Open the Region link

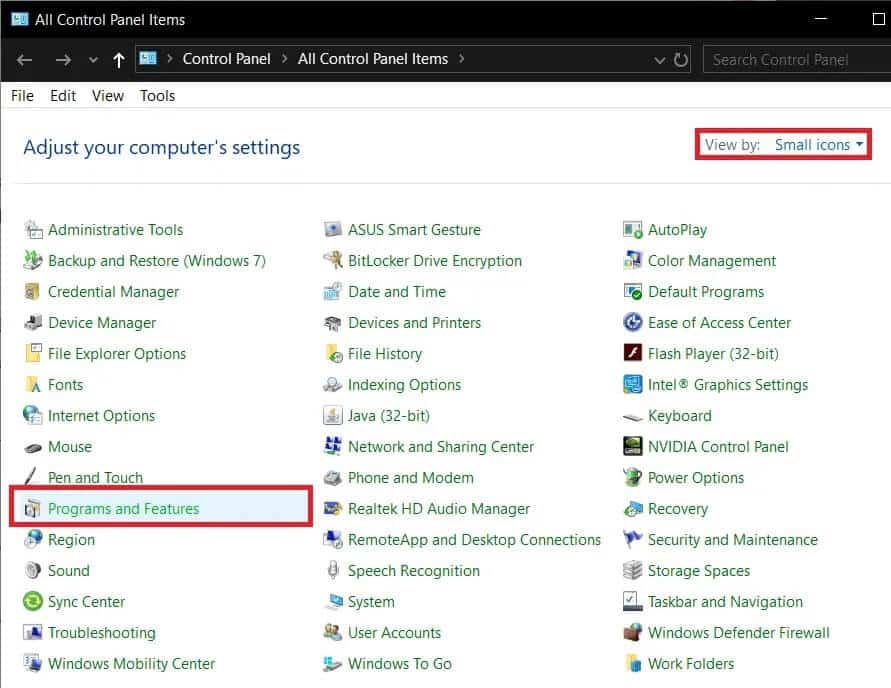tap(72, 540)
